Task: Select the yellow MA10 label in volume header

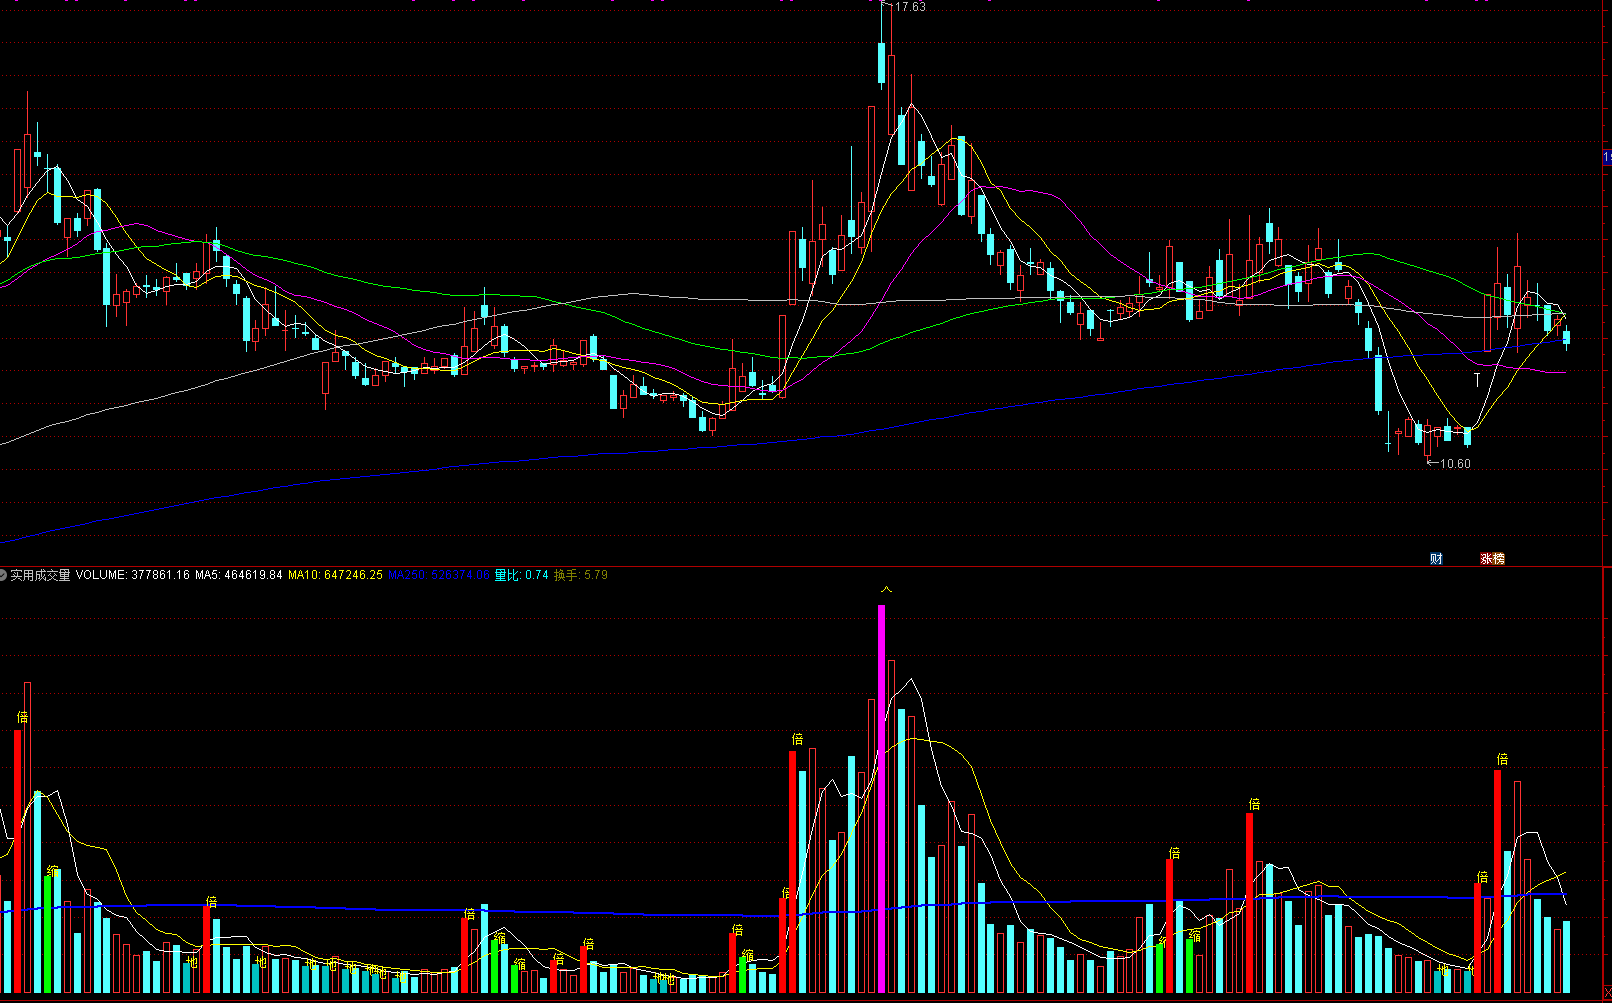Action: pos(335,575)
